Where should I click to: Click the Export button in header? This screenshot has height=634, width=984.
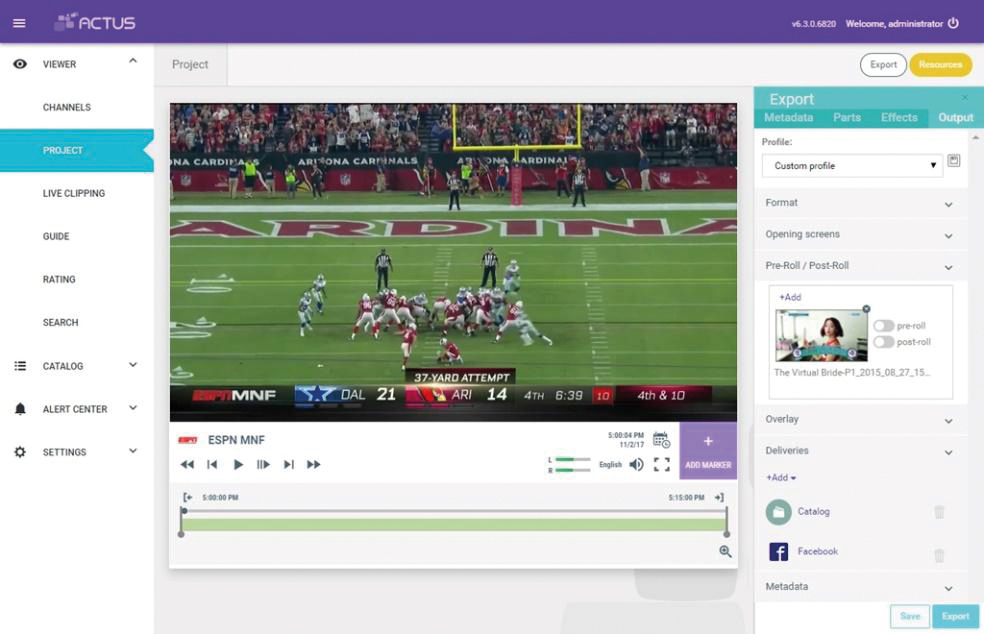[x=883, y=65]
